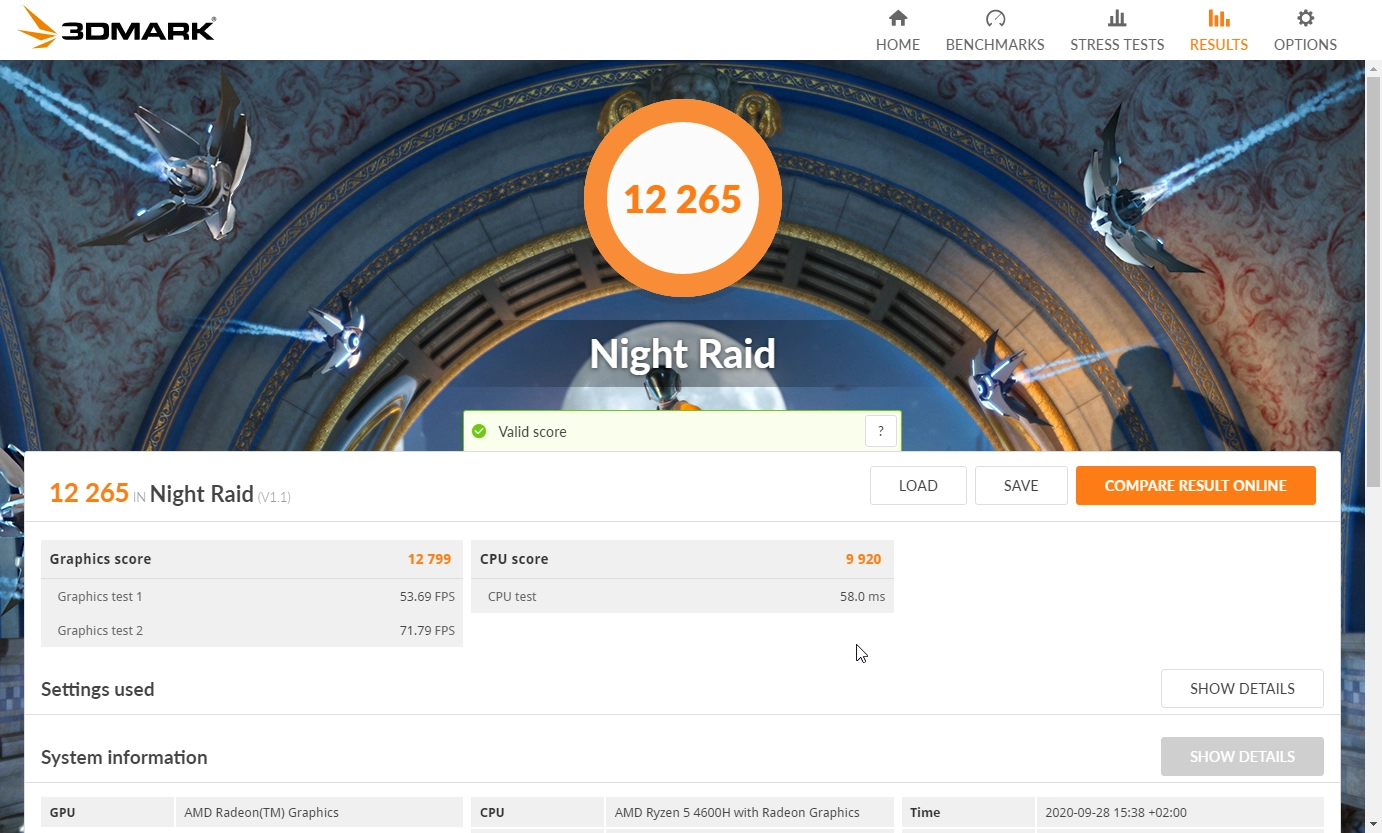
Task: Click the green valid score checkmark icon
Action: click(479, 431)
